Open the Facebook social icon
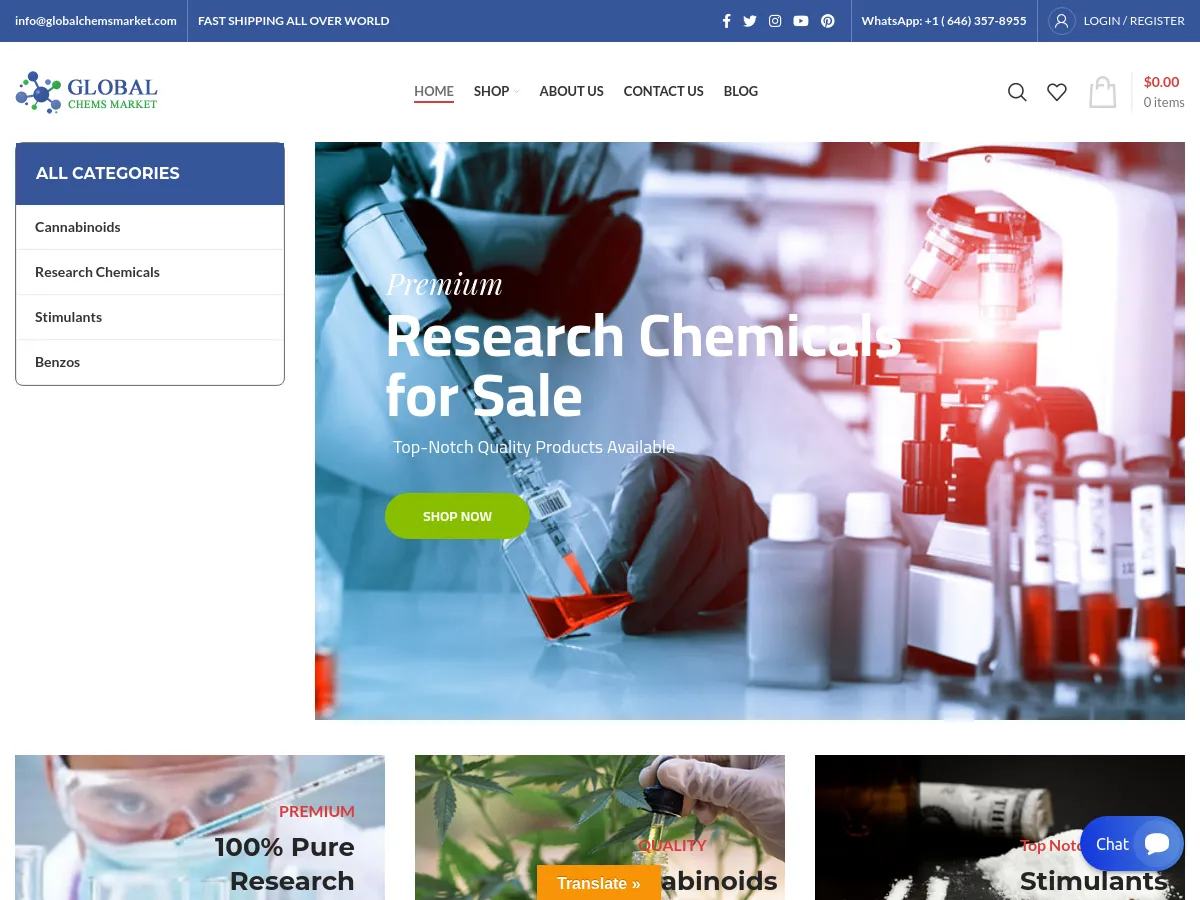The image size is (1200, 900). 726,20
